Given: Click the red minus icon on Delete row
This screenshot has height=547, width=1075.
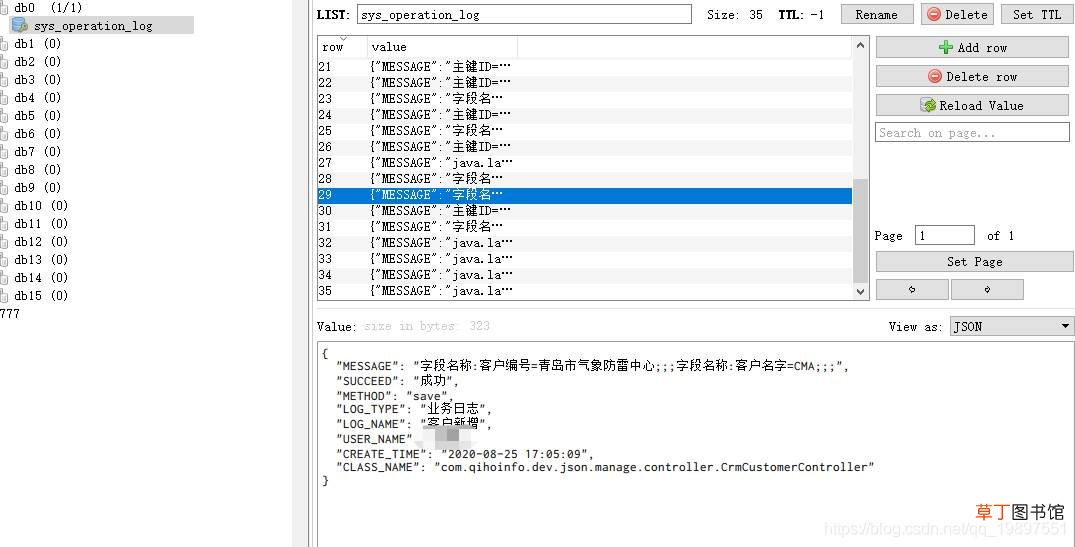Looking at the screenshot, I should pos(934,76).
